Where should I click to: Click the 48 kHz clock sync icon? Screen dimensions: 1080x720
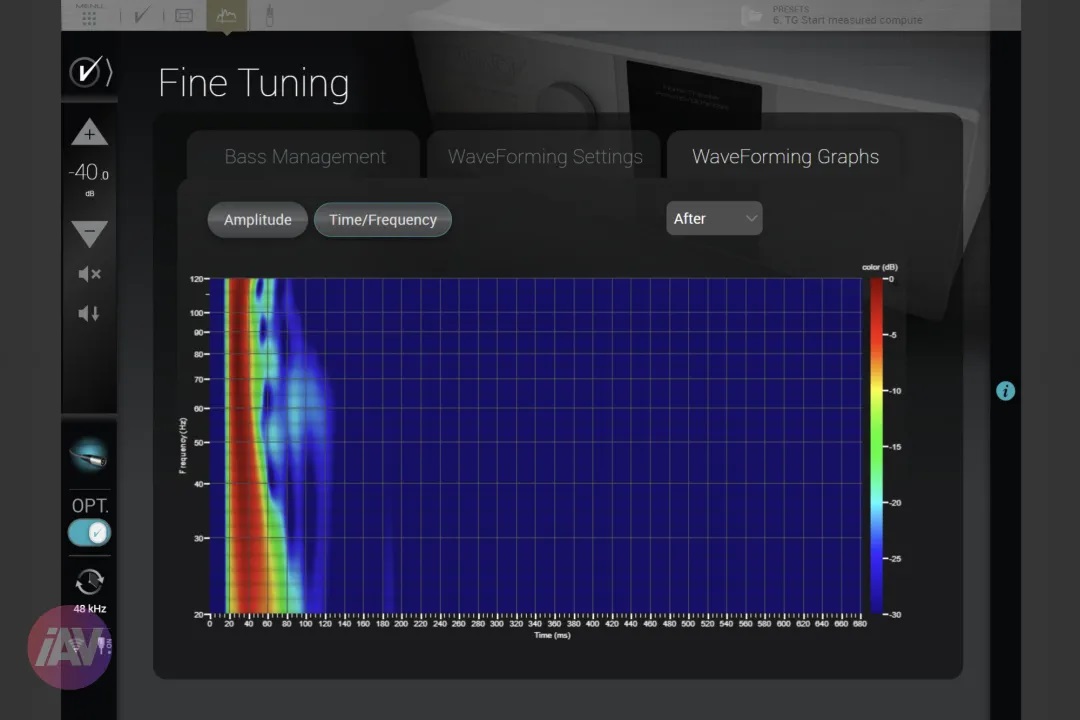(x=90, y=582)
